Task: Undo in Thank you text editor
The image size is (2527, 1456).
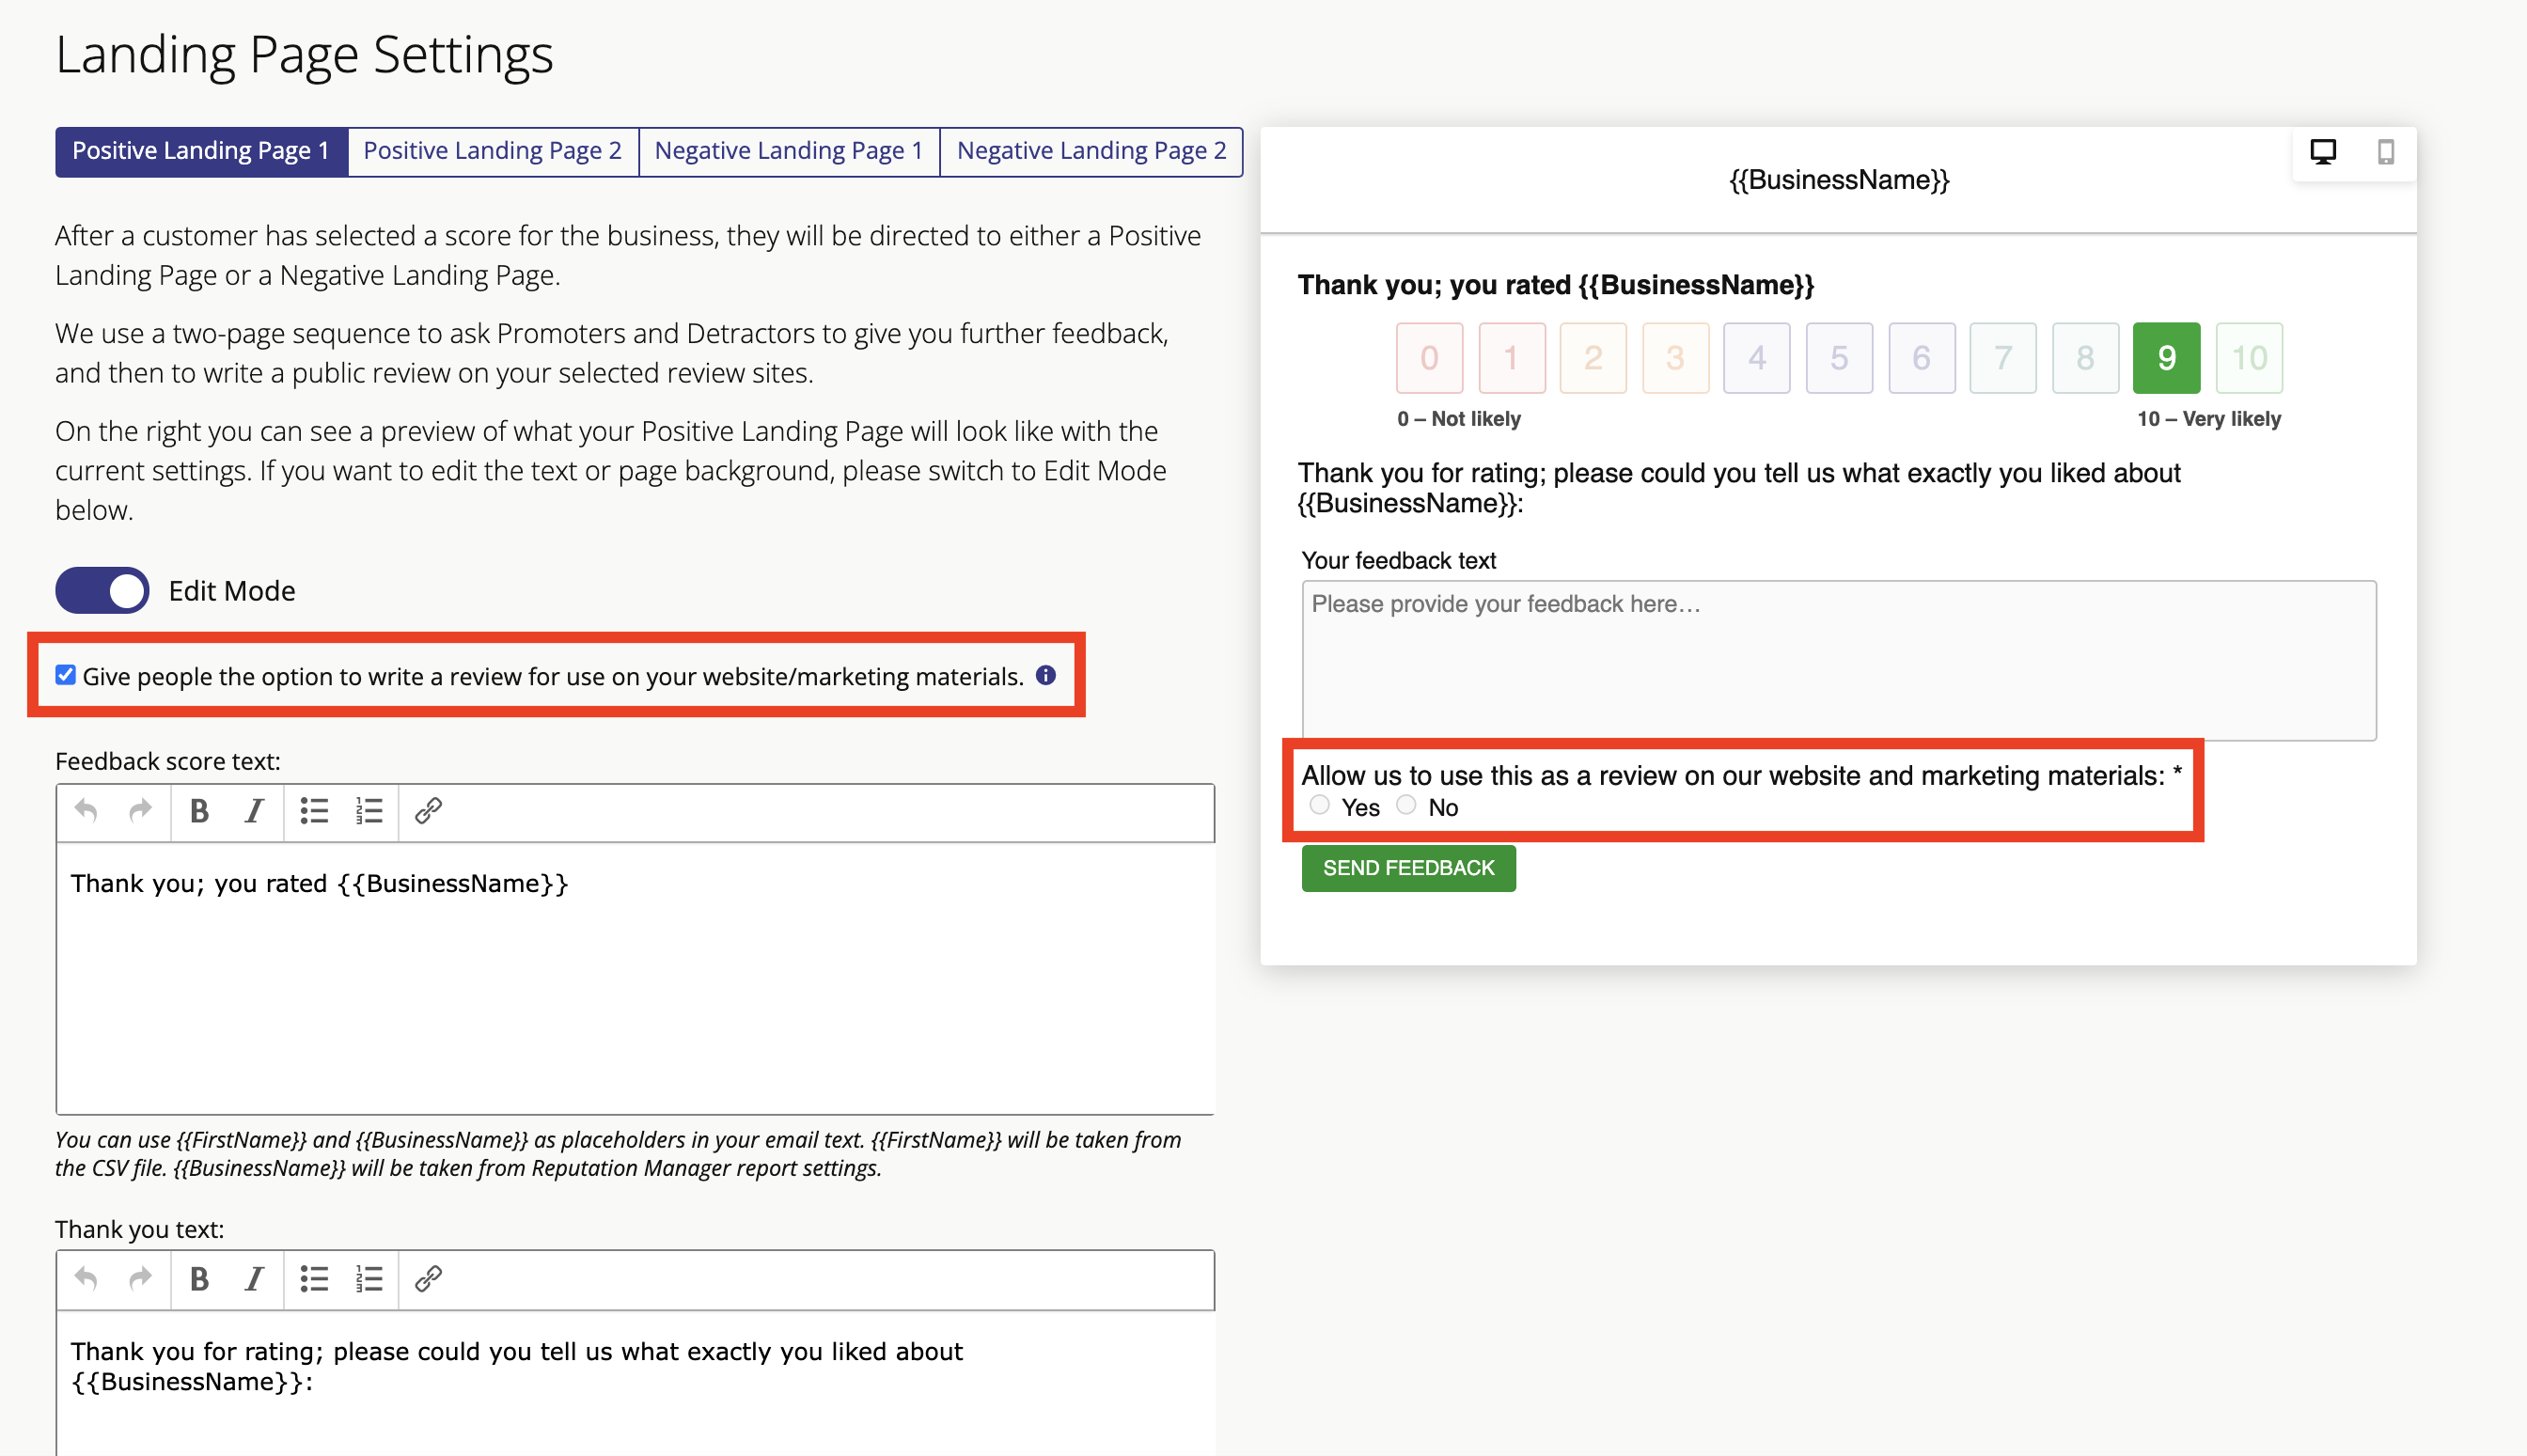Action: (86, 1279)
